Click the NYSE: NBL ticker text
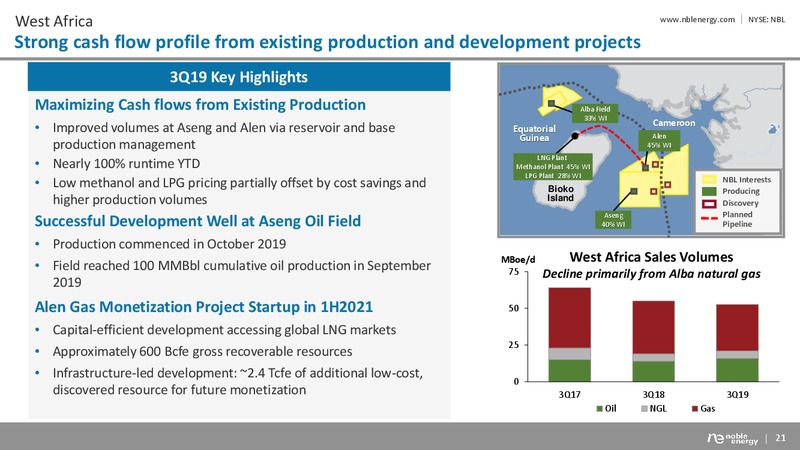Viewport: 800px width, 450px height. pyautogui.click(x=766, y=19)
